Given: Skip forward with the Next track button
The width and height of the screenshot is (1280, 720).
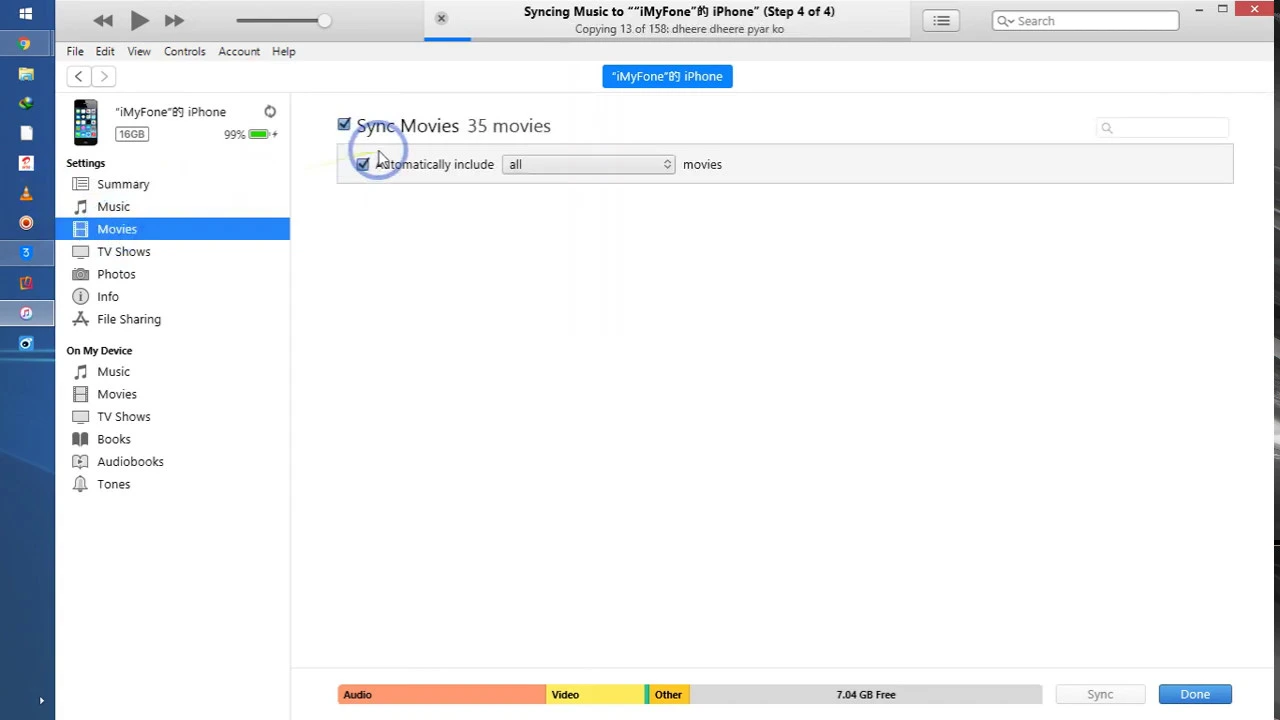Looking at the screenshot, I should tap(174, 20).
